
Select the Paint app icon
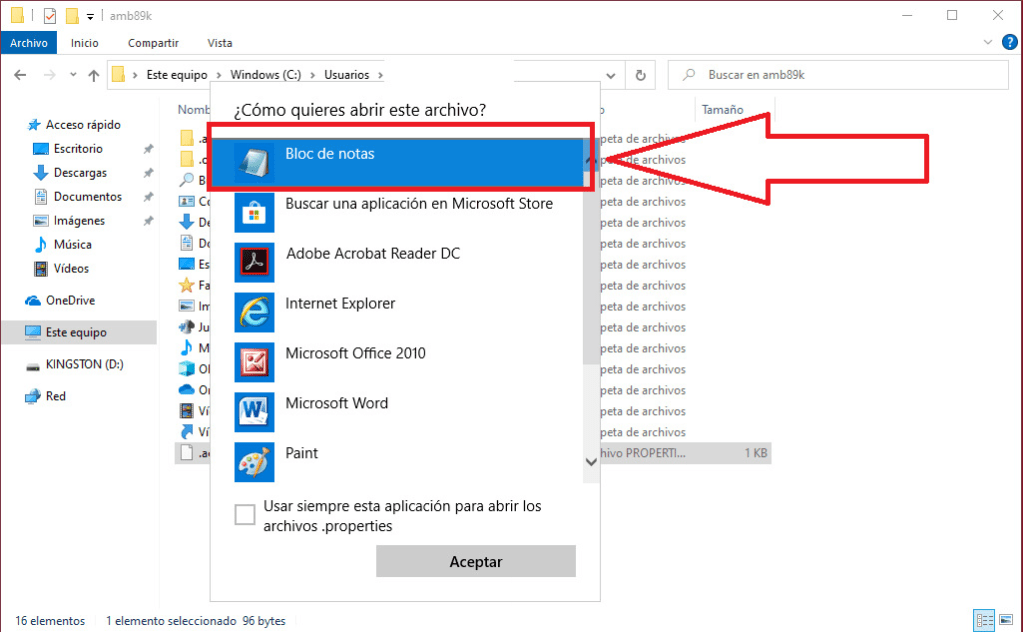tap(253, 462)
